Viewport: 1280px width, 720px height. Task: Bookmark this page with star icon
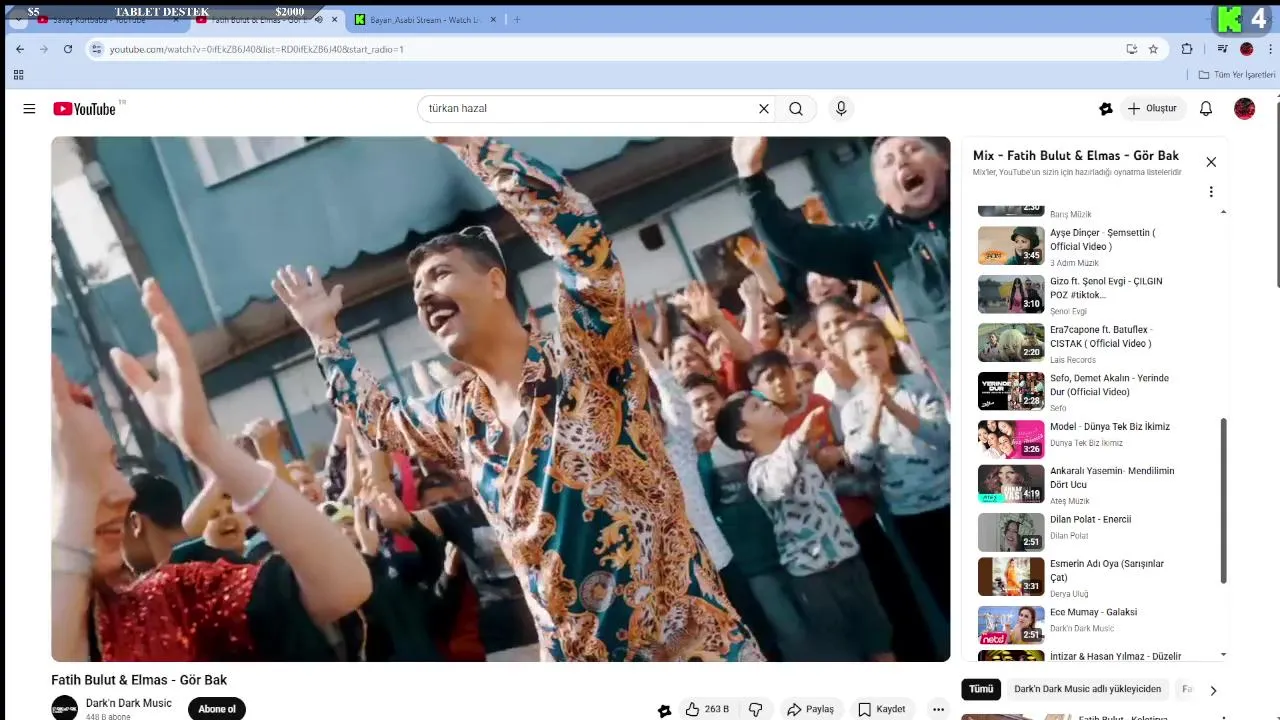coord(1153,49)
